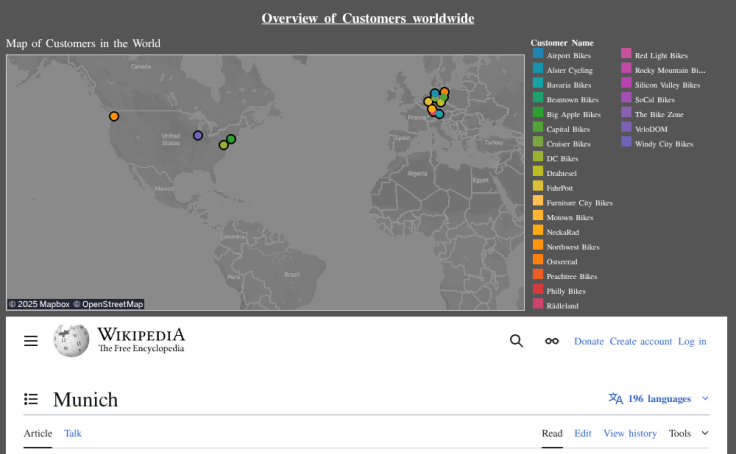Click the Overview of Customers worldwide title
736x454 pixels.
tap(368, 18)
